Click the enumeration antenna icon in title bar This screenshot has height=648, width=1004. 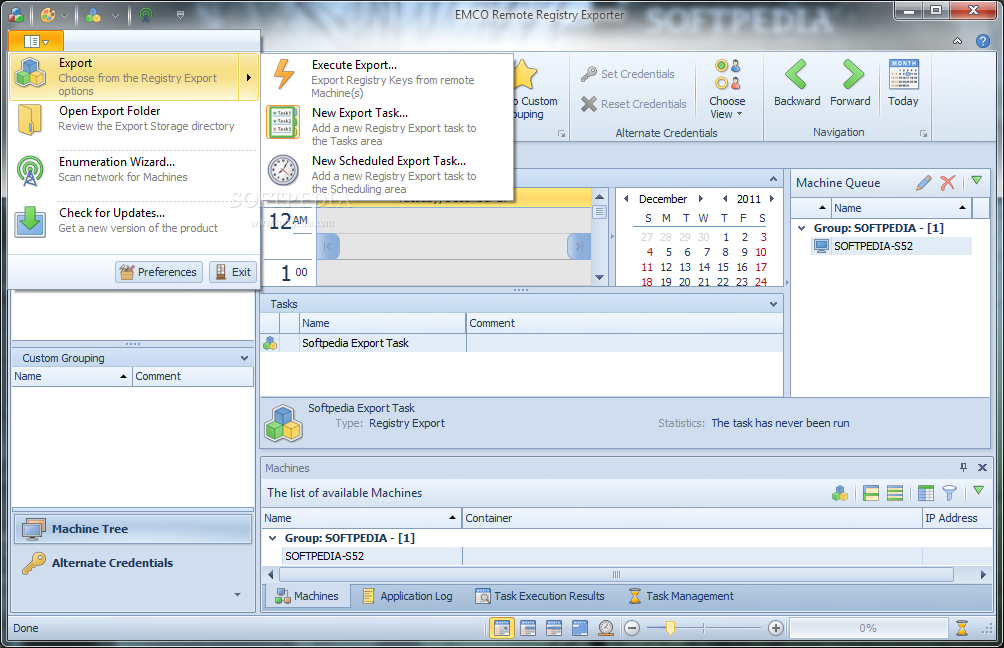(147, 14)
